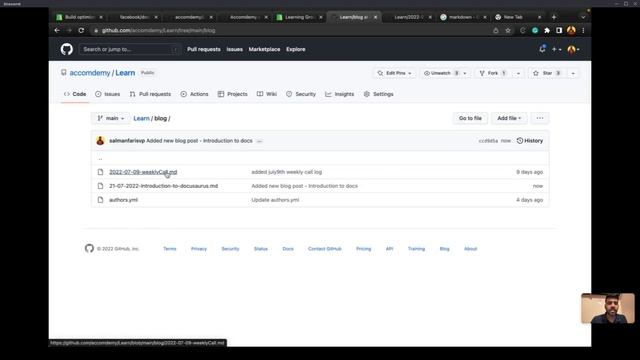
Task: Select the Issues repository tab
Action: [108, 94]
